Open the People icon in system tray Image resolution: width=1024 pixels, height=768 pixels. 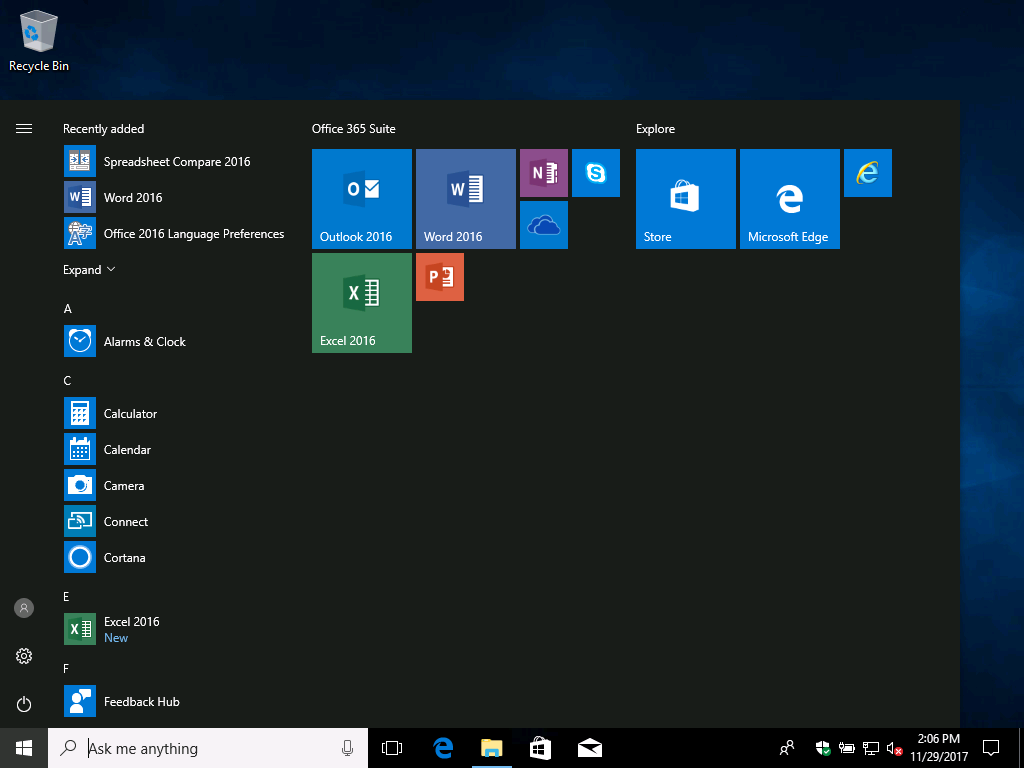point(787,748)
